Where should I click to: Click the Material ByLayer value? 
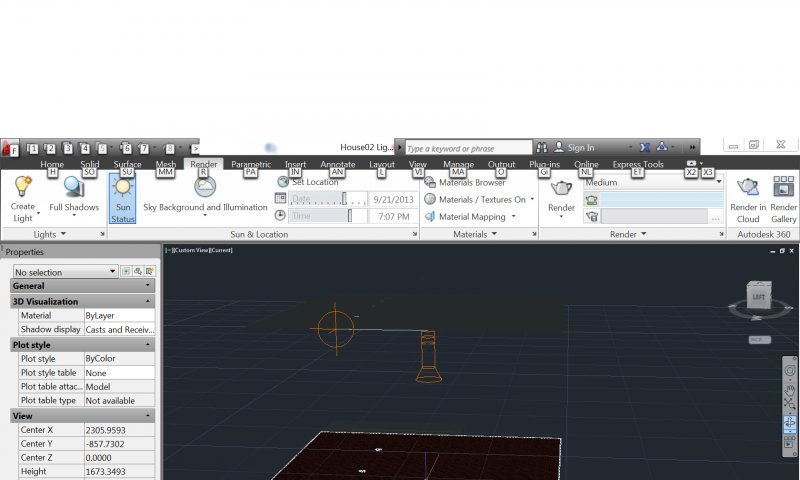coord(119,316)
